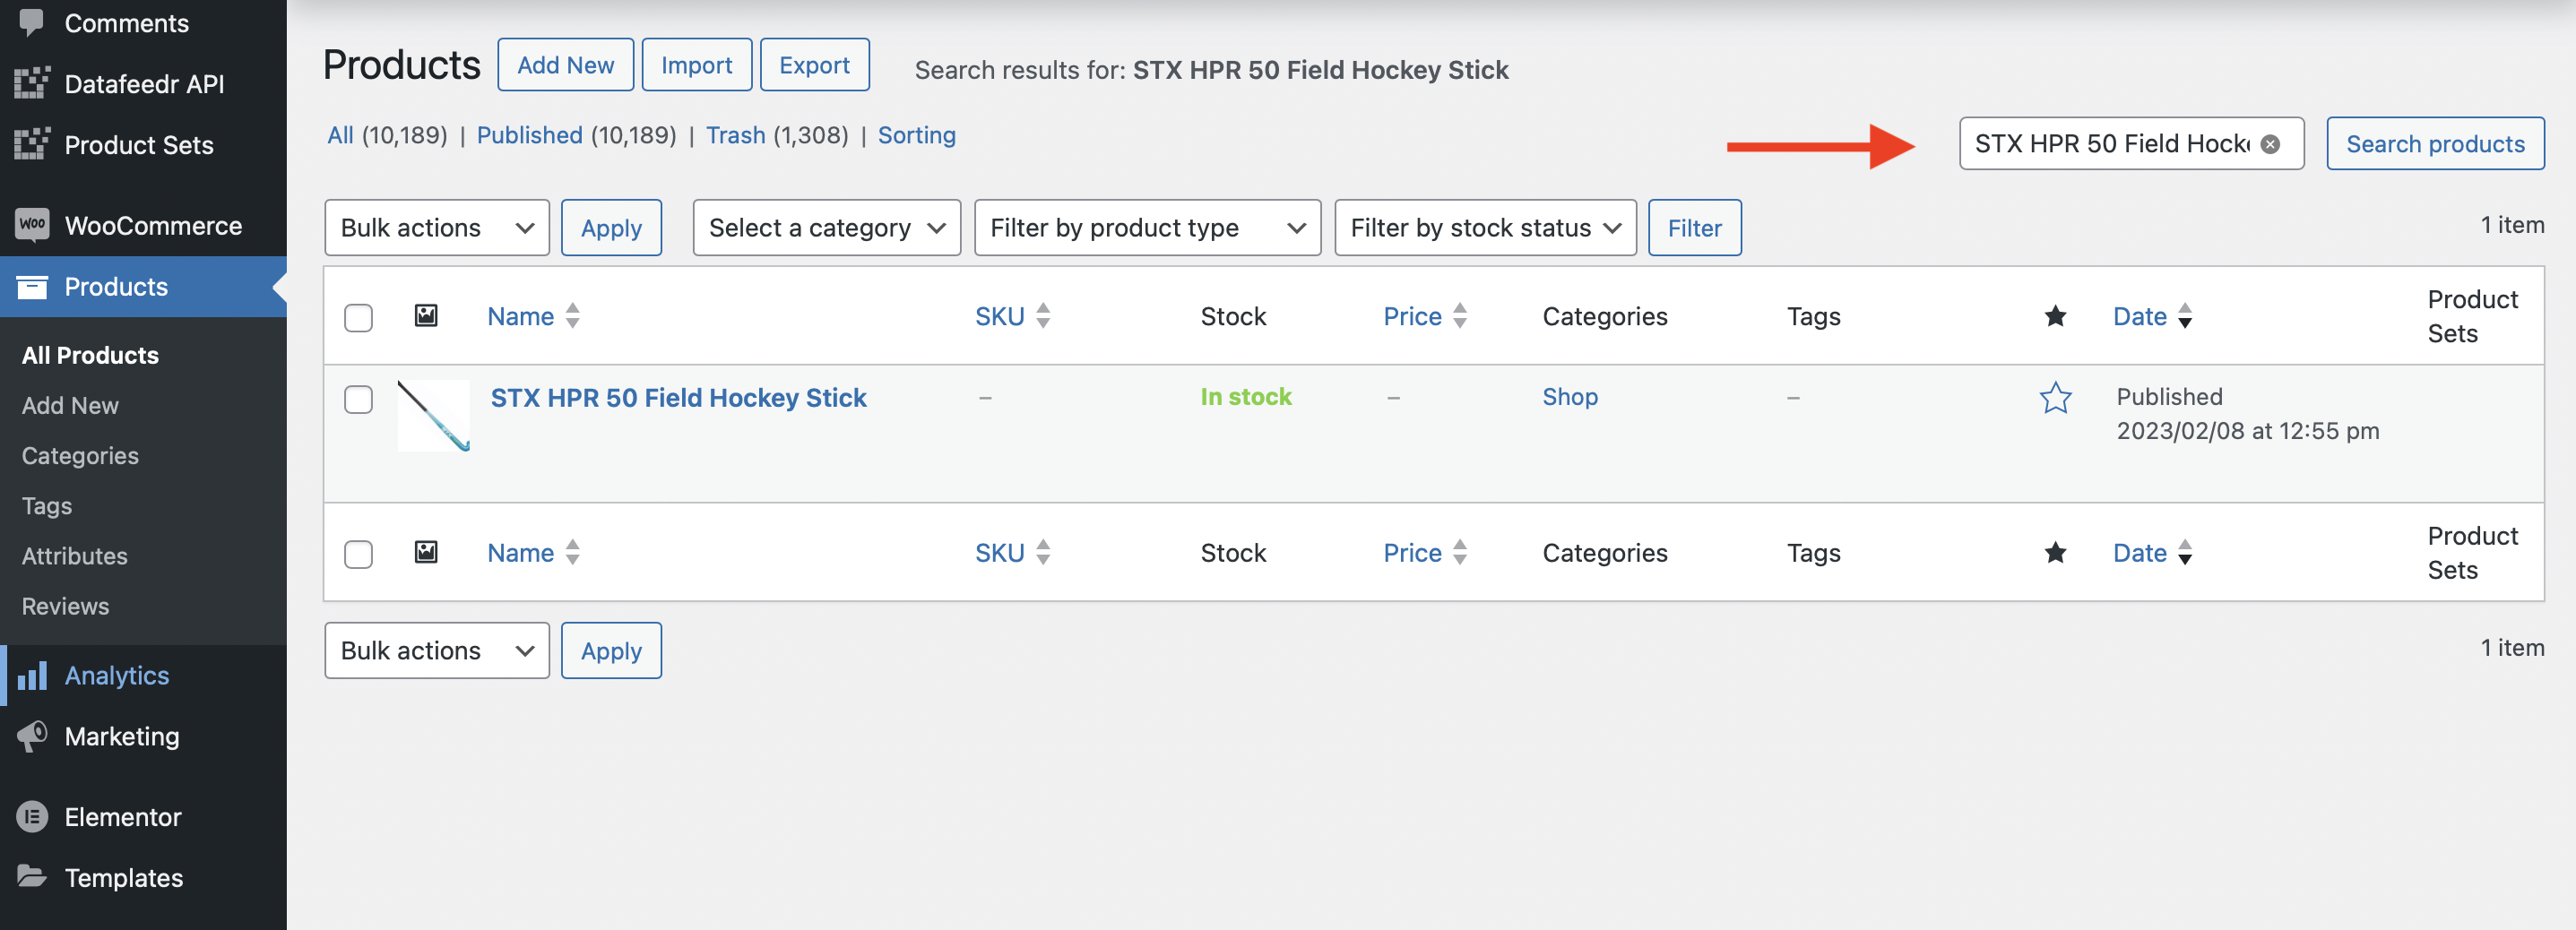
Task: Click the Product Sets column header
Action: [x=2472, y=316]
